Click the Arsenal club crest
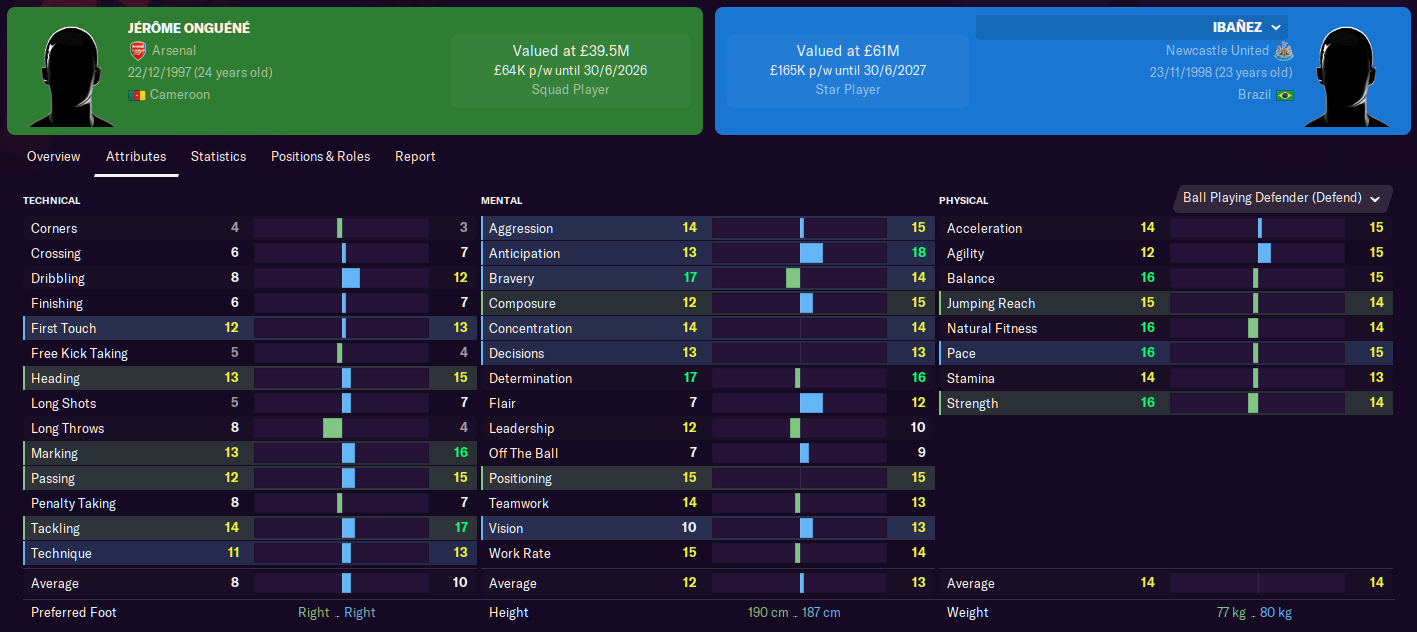The width and height of the screenshot is (1417, 632). [x=140, y=50]
